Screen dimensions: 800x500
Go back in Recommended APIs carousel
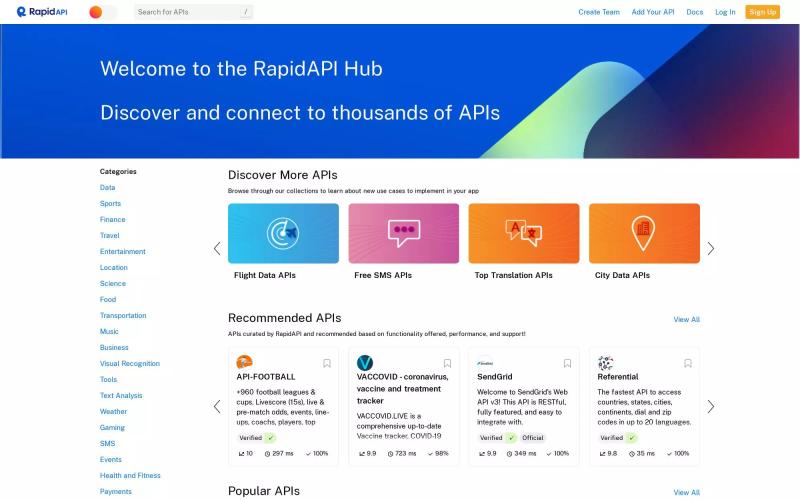pos(217,407)
